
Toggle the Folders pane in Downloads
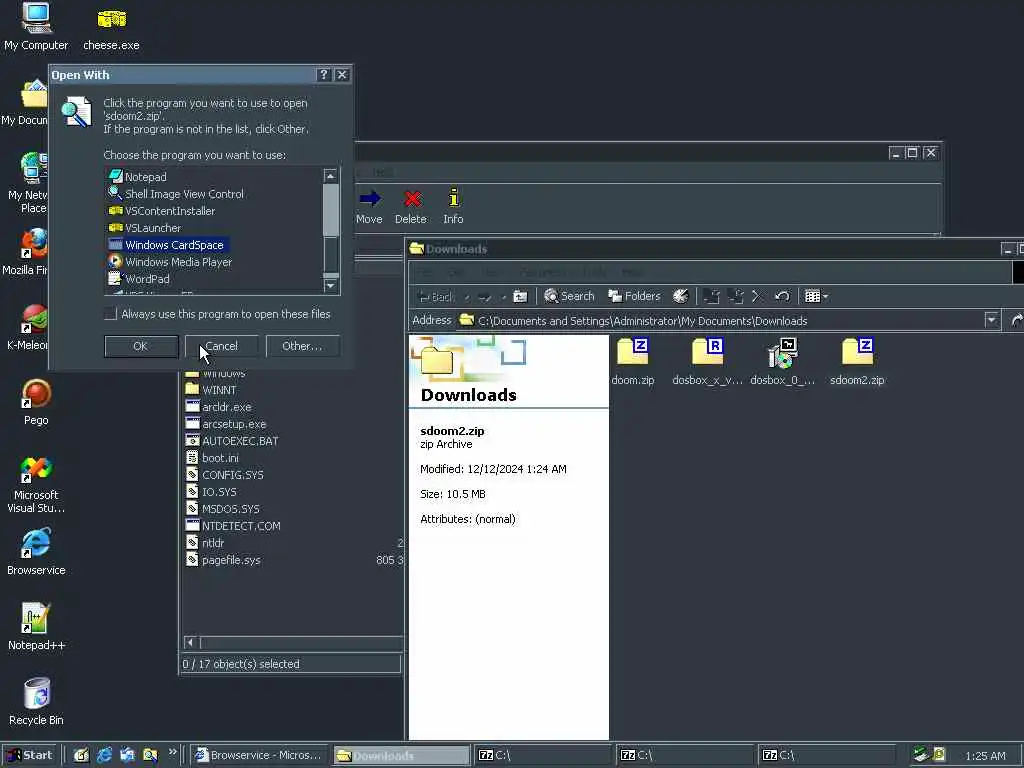point(634,296)
